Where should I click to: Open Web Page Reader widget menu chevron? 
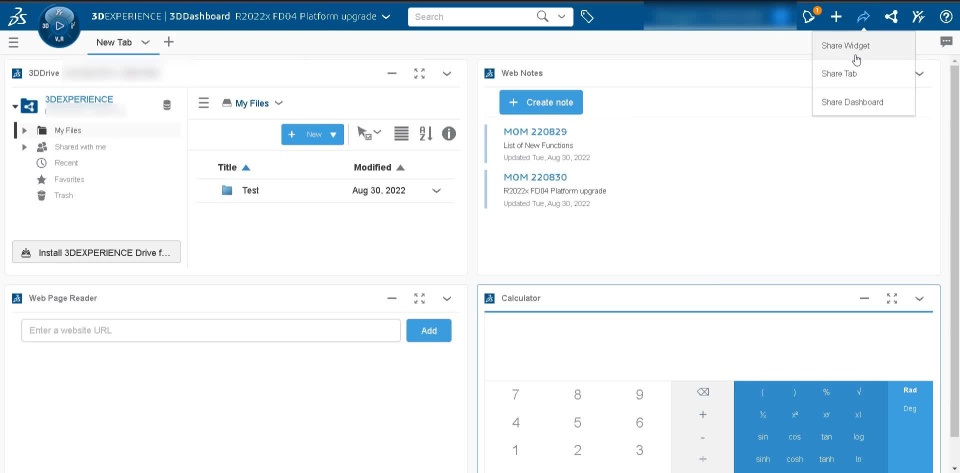point(447,299)
